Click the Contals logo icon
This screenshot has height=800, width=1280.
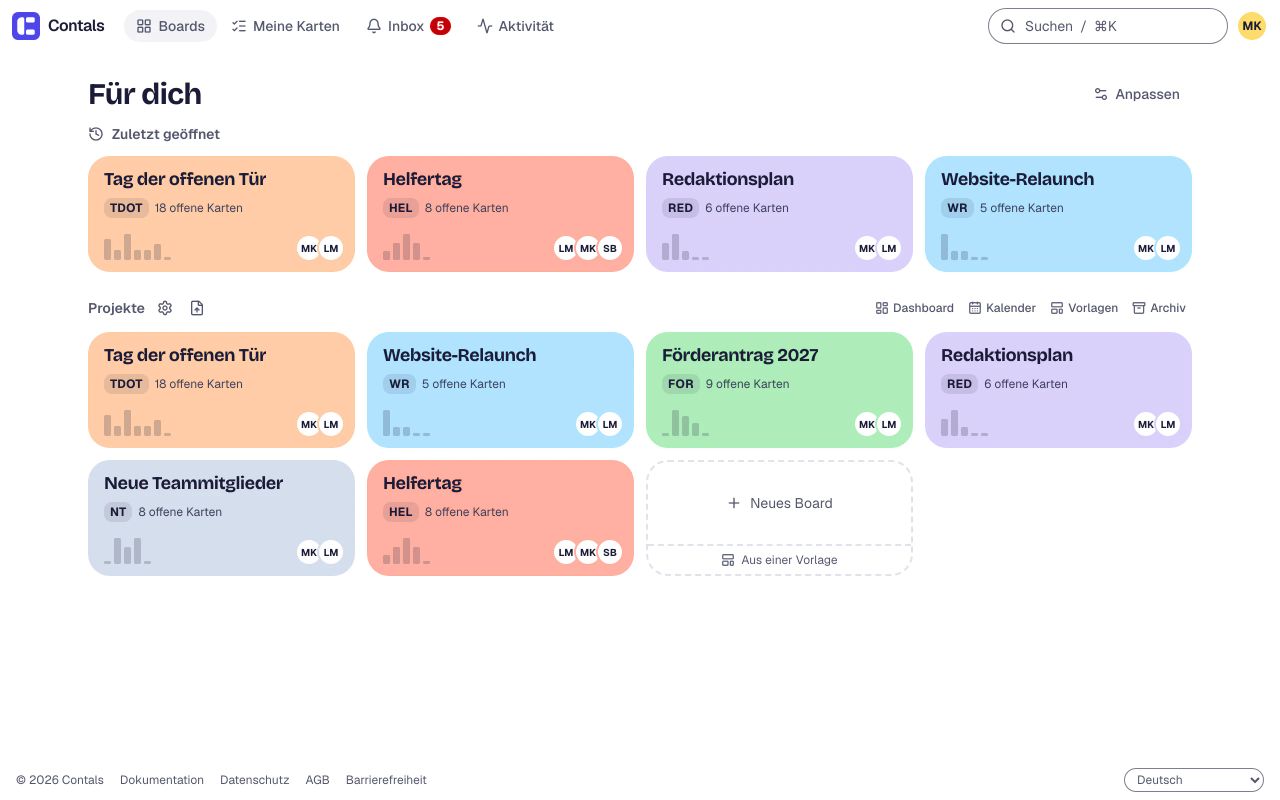(x=26, y=26)
